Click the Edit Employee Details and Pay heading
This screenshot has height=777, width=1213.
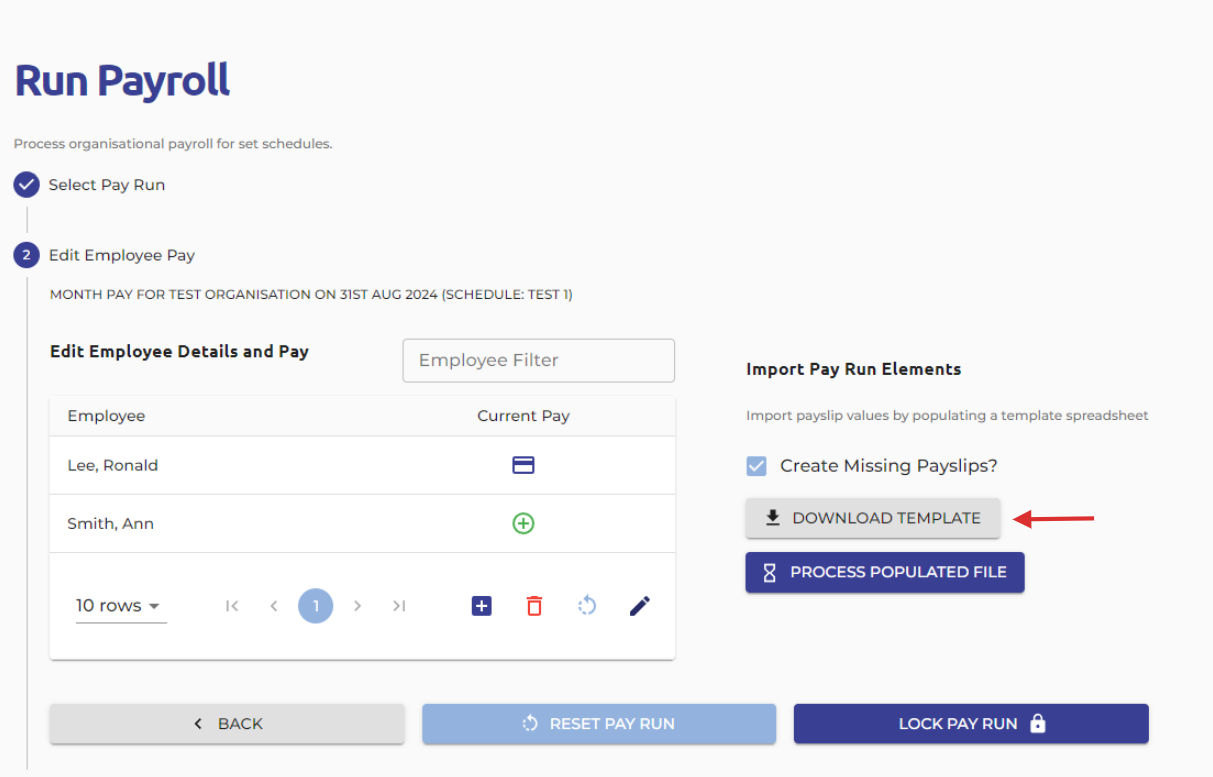click(x=179, y=352)
